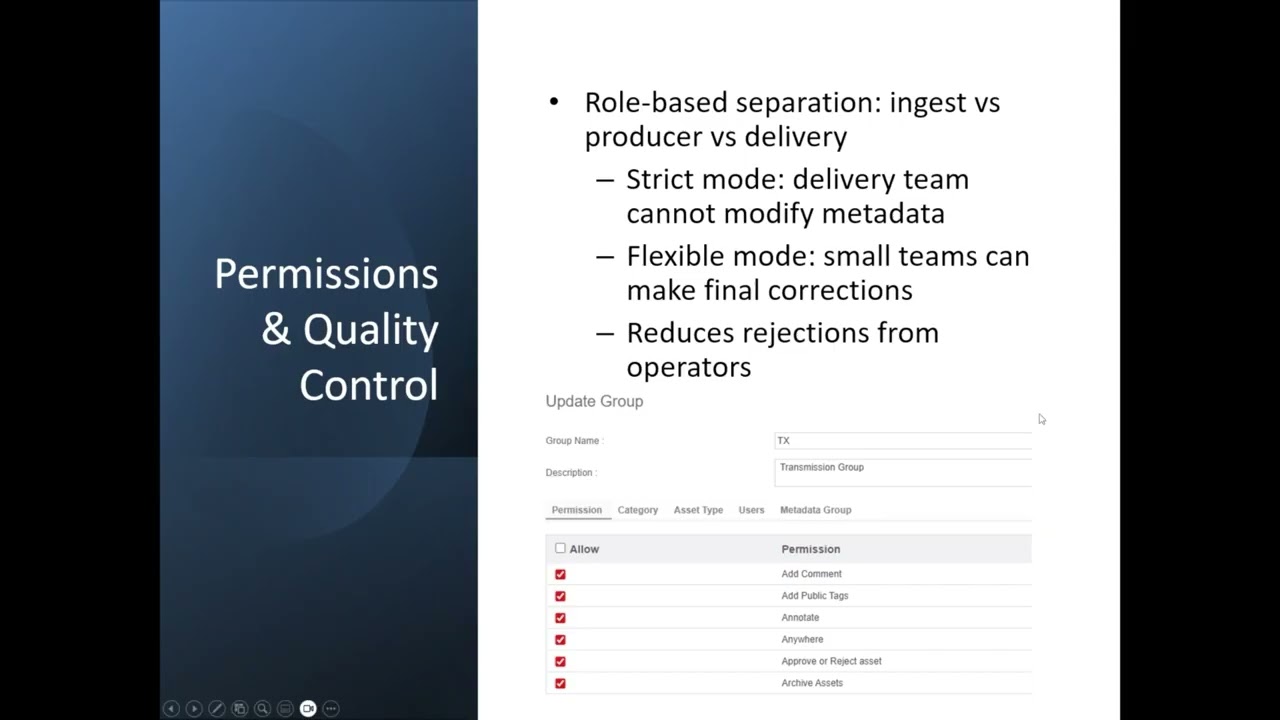This screenshot has height=720, width=1280.
Task: Open the pen and laser pointer tools
Action: [217, 708]
